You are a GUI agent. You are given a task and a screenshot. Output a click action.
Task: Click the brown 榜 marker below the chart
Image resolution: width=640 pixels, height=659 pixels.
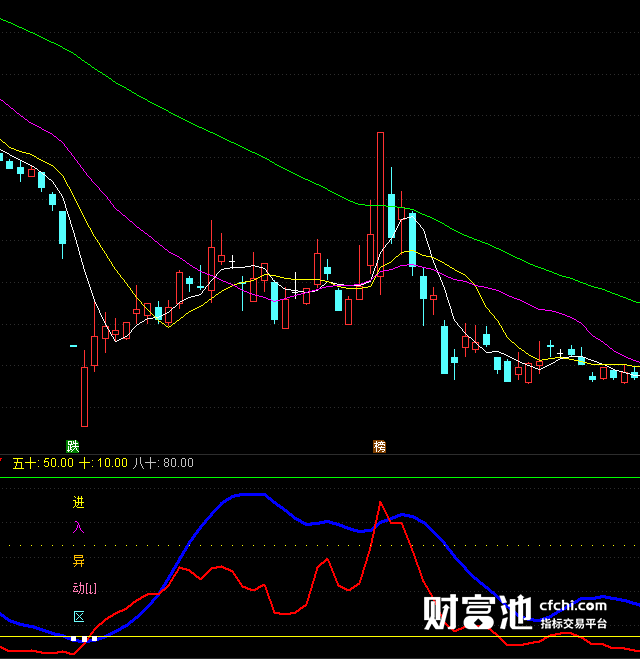click(x=379, y=446)
